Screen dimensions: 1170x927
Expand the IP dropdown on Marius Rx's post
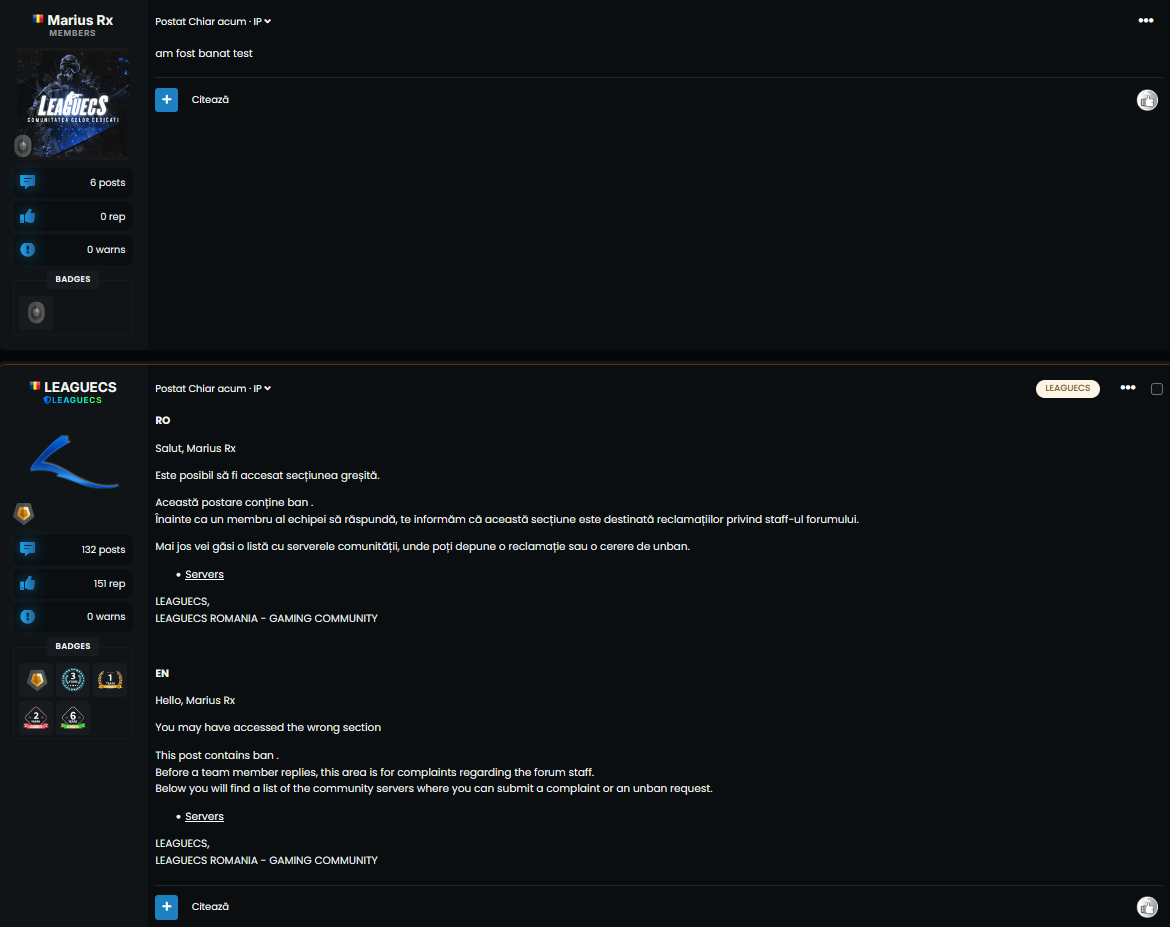(x=262, y=22)
